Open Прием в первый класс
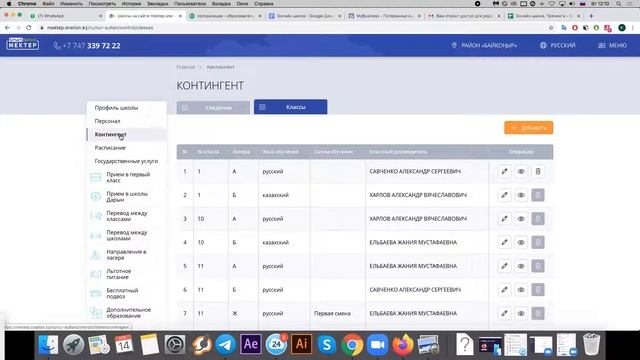Screen dimensions: 640x360 tap(128, 177)
